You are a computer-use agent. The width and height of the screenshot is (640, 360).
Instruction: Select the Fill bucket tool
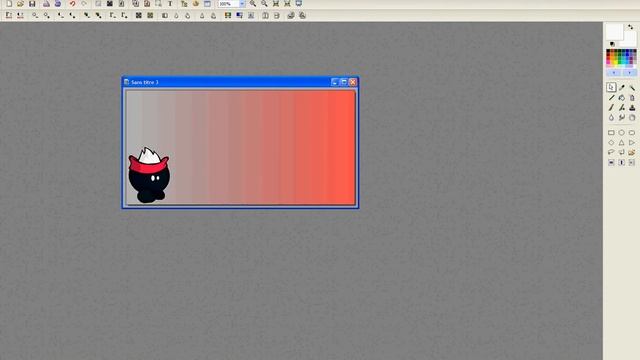tap(622, 98)
